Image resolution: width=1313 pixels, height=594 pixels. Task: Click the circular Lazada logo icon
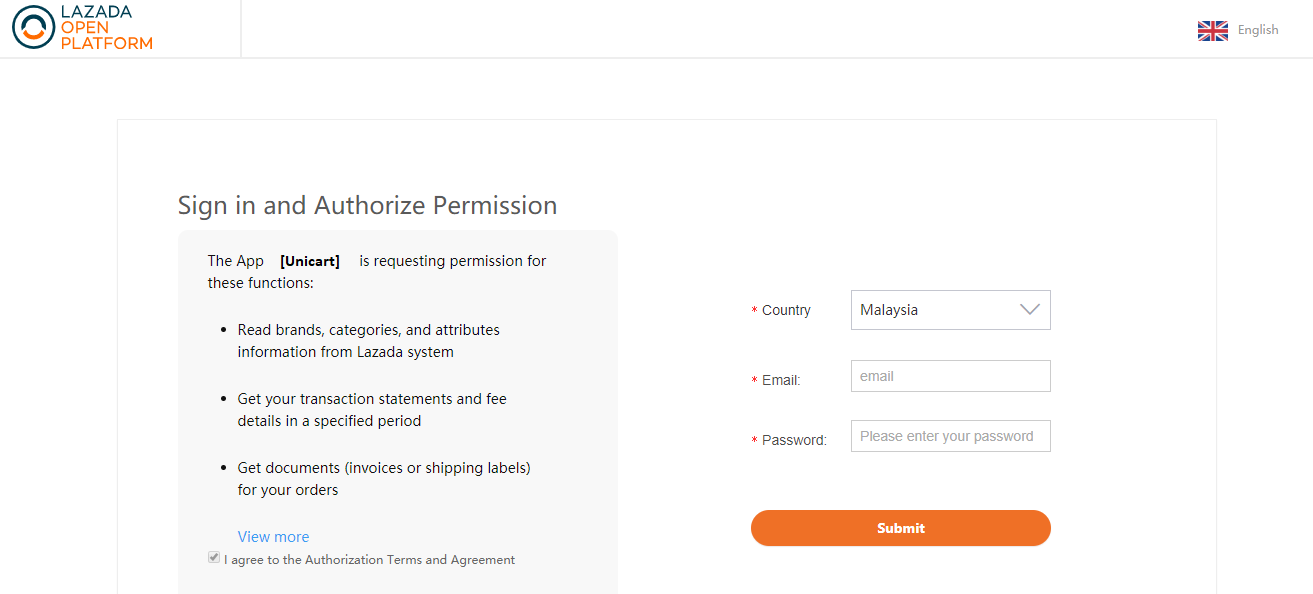34,27
